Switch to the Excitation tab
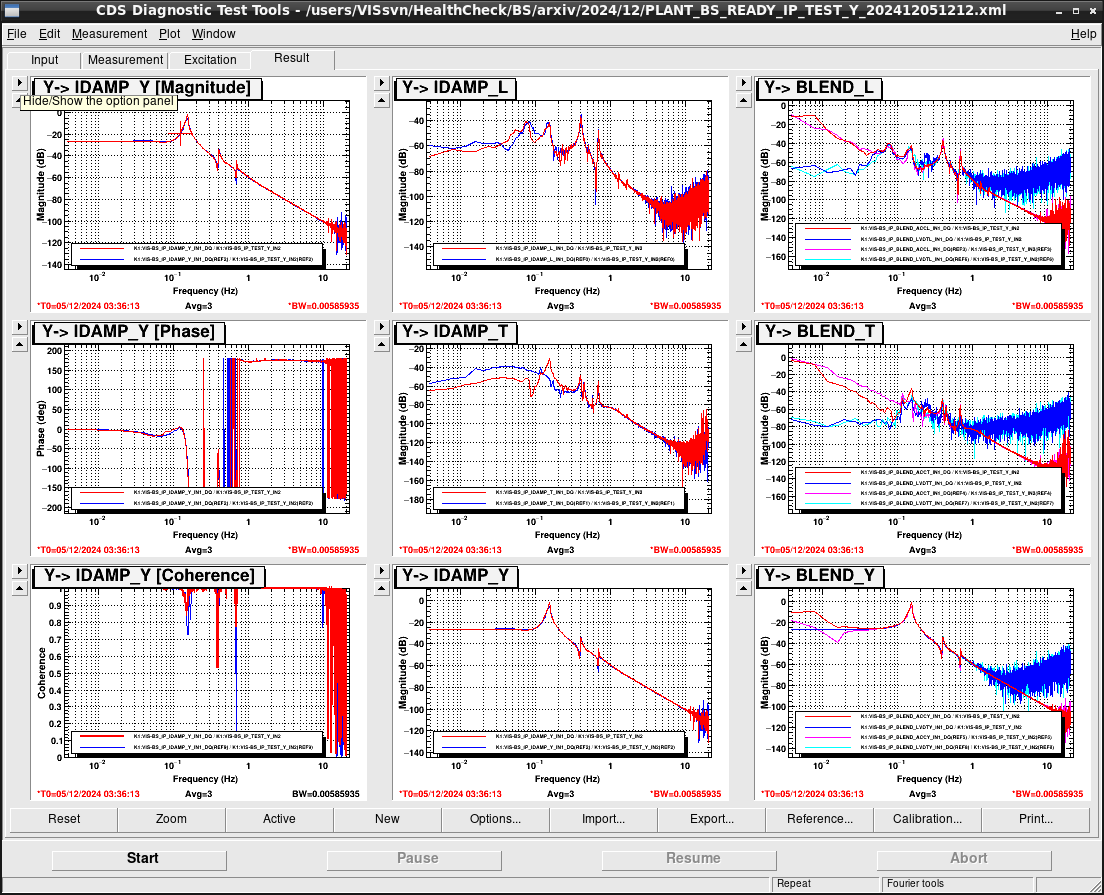1104x895 pixels. pyautogui.click(x=210, y=60)
